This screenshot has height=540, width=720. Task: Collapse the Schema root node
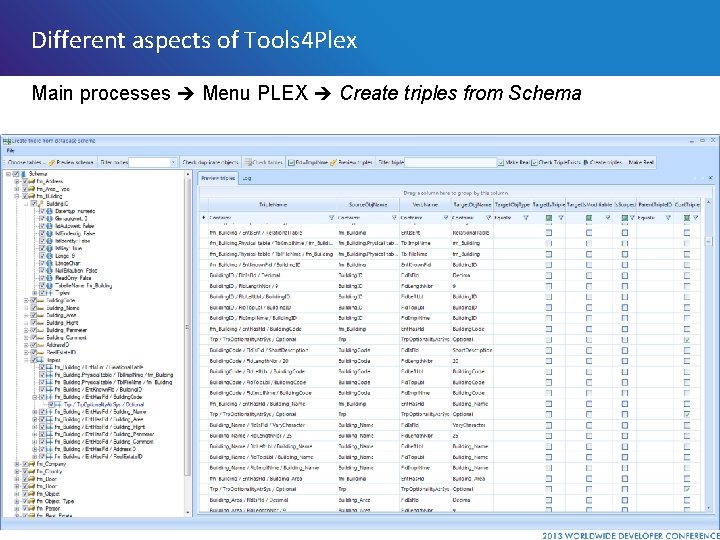click(x=8, y=174)
